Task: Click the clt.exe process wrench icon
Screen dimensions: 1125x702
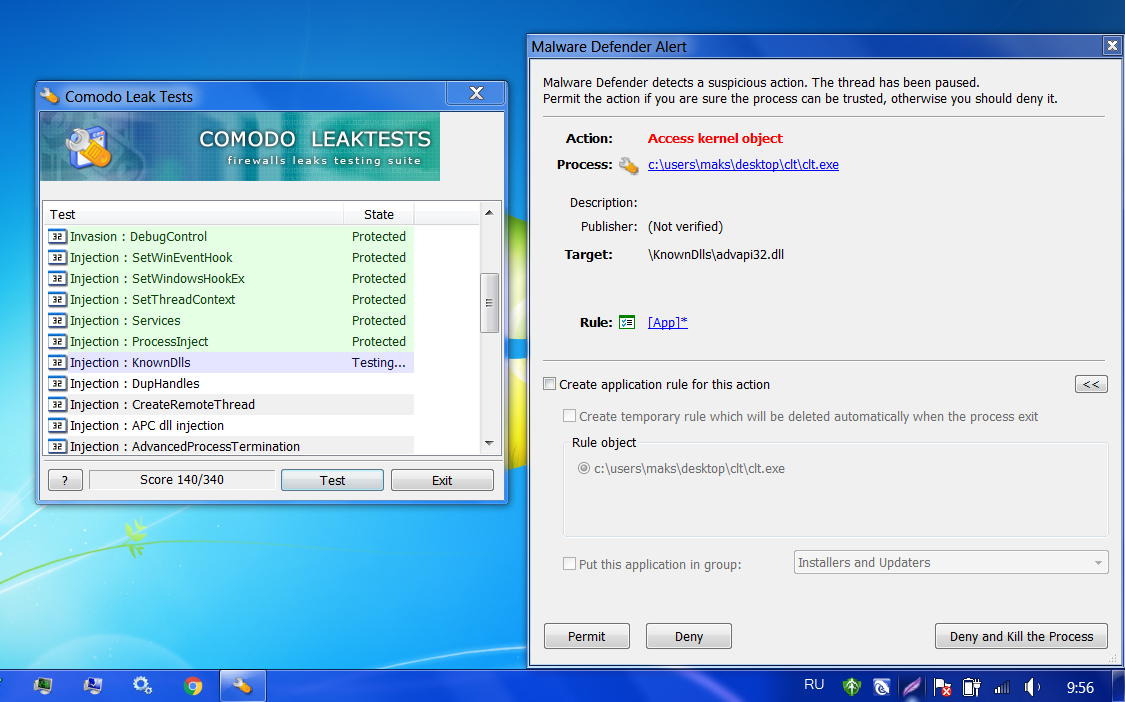Action: (628, 165)
